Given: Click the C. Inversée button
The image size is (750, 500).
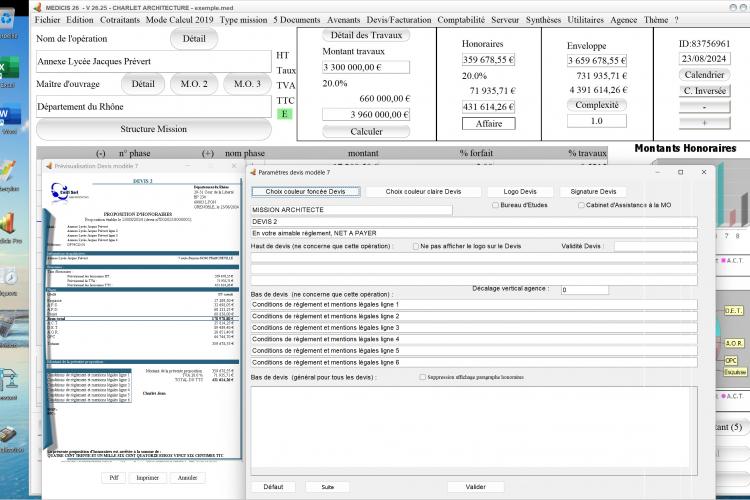Looking at the screenshot, I should tap(705, 91).
